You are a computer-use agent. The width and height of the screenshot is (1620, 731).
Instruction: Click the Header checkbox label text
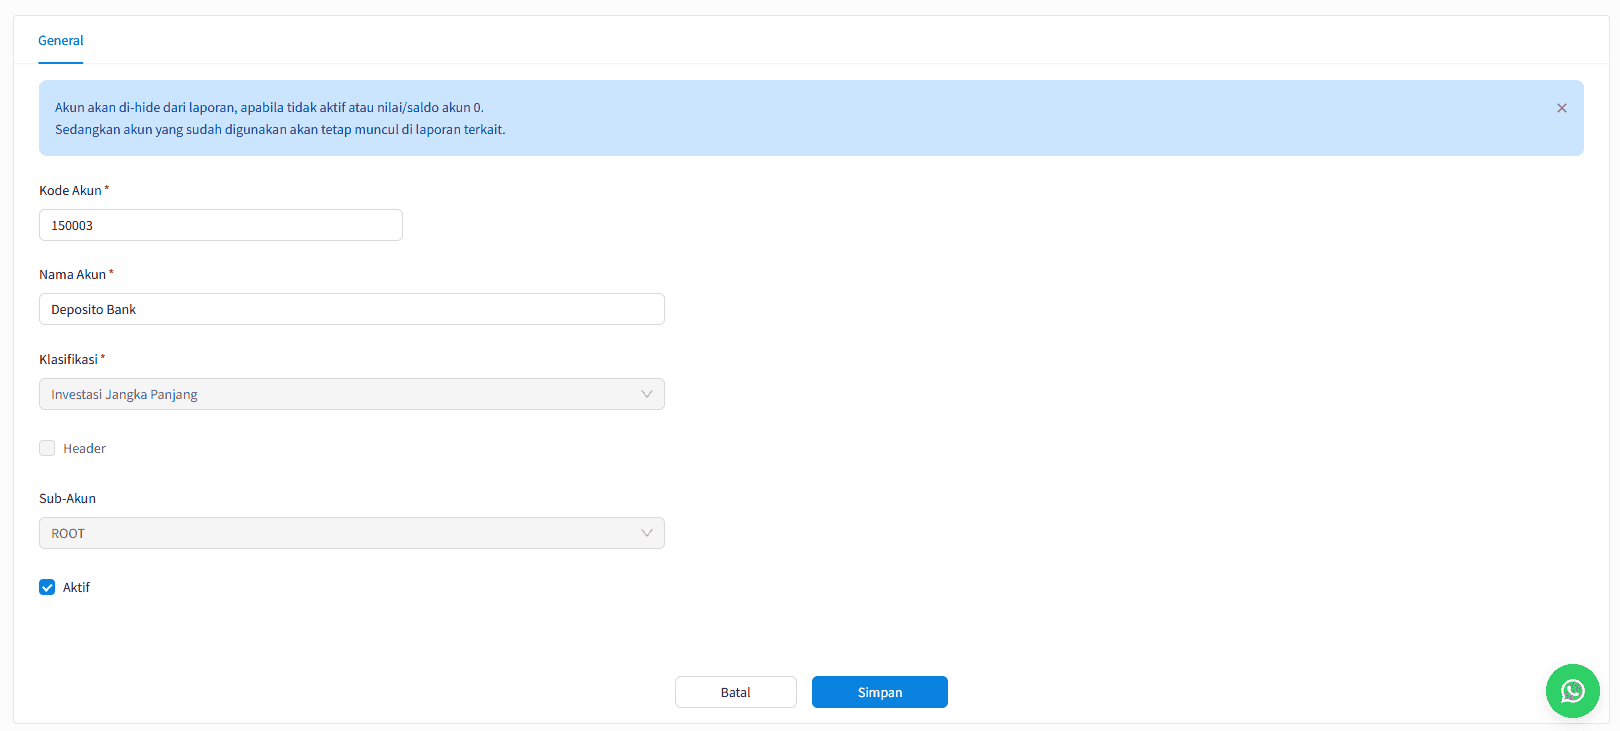84,448
